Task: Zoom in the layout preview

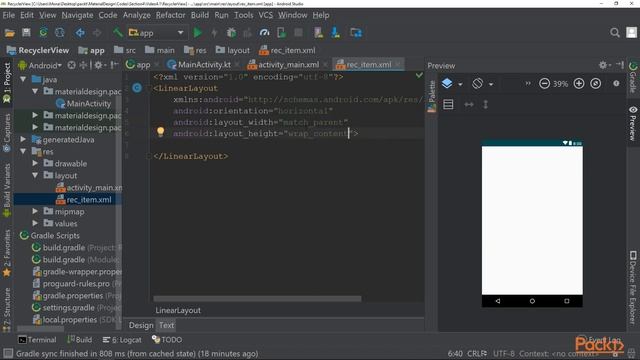Action: point(579,84)
